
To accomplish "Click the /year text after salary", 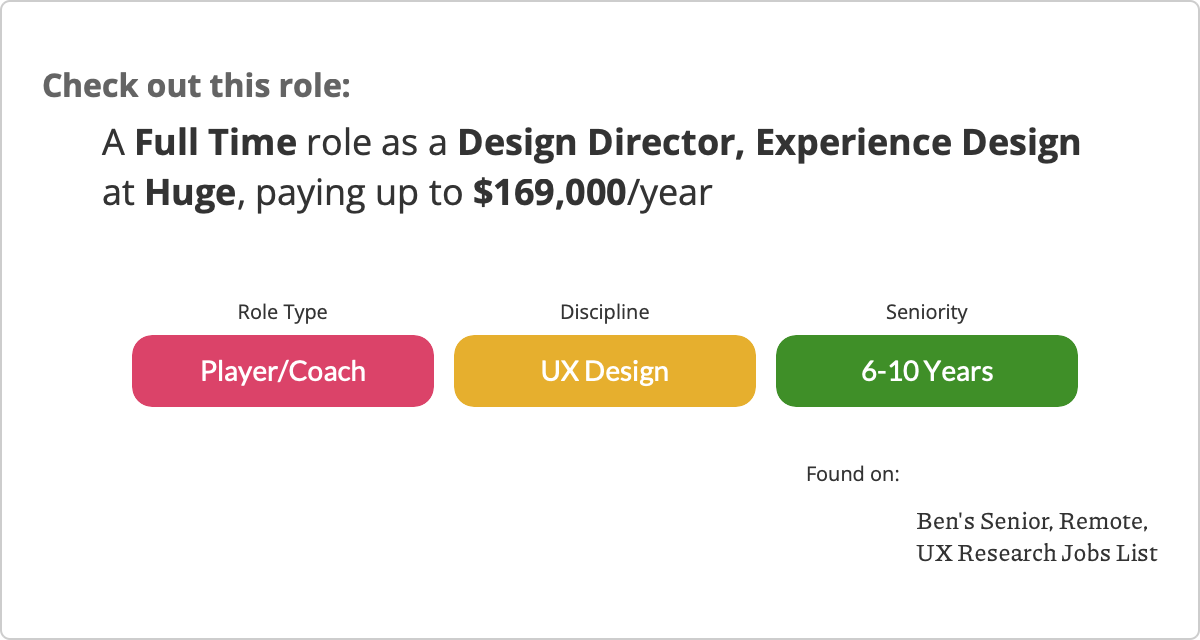I will (669, 194).
